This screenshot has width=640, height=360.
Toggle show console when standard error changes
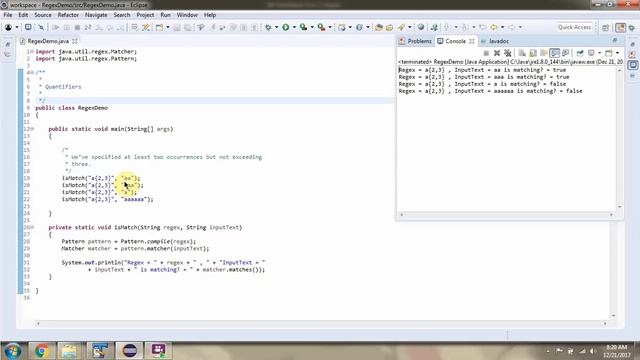[x=565, y=53]
